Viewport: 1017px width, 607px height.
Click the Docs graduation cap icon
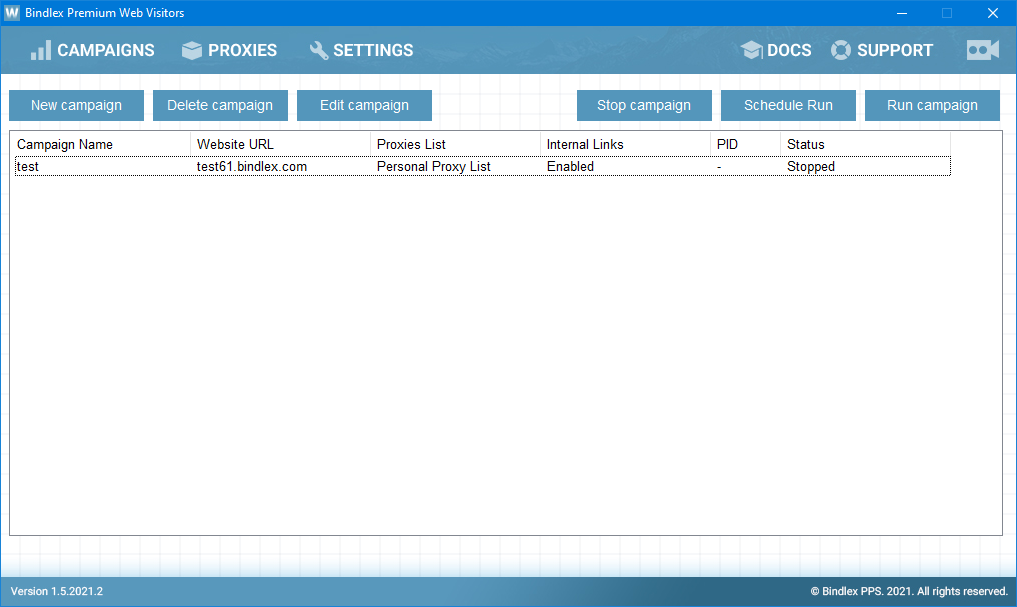pos(752,50)
